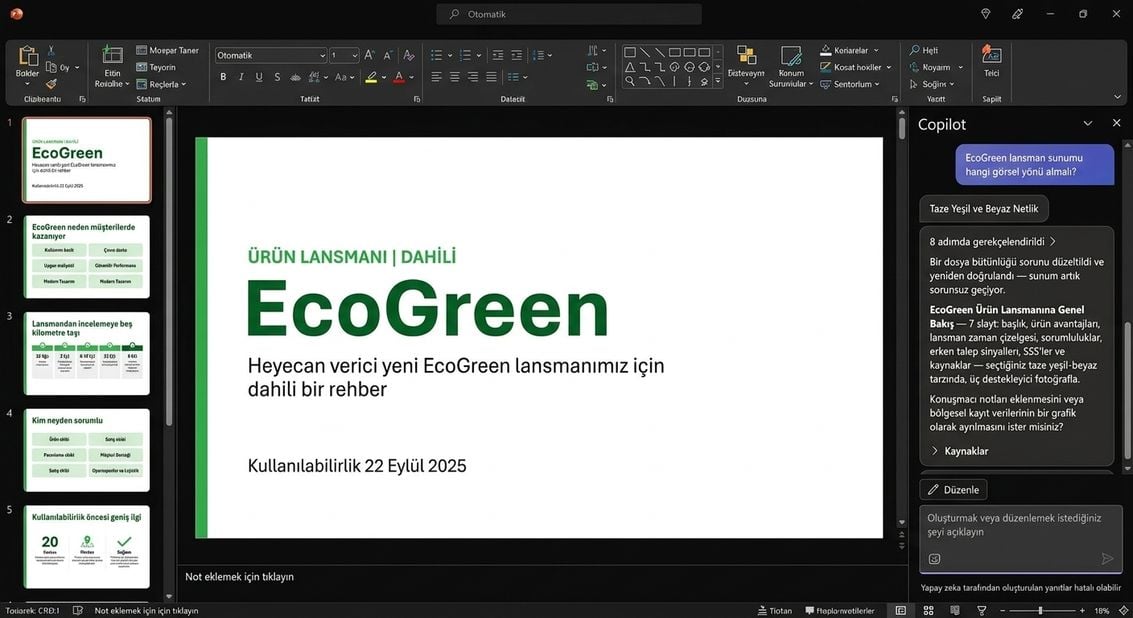Select the rectangle shape in gallery

point(630,52)
